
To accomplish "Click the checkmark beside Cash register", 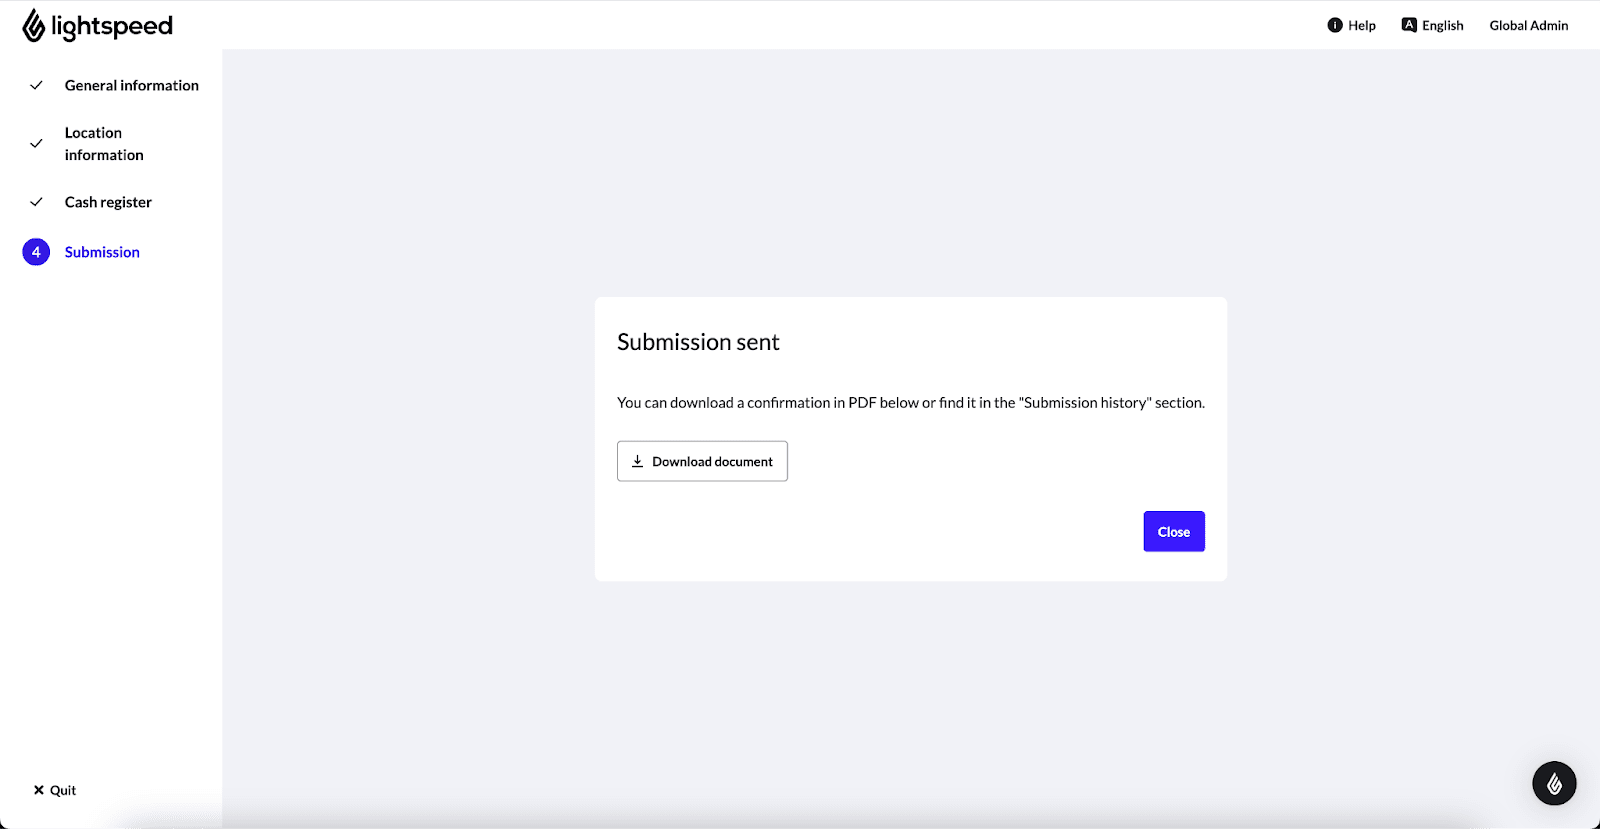I will pyautogui.click(x=36, y=202).
